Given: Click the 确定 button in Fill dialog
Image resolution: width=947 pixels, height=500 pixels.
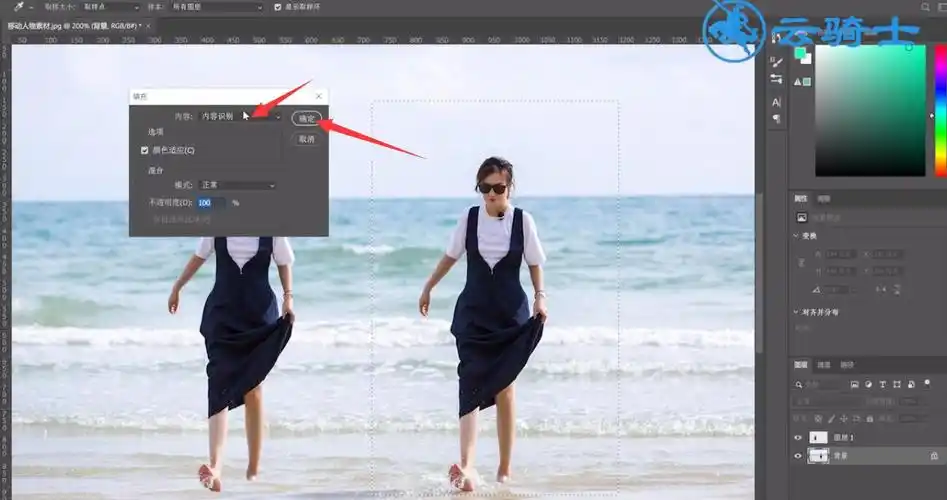Looking at the screenshot, I should (x=306, y=118).
